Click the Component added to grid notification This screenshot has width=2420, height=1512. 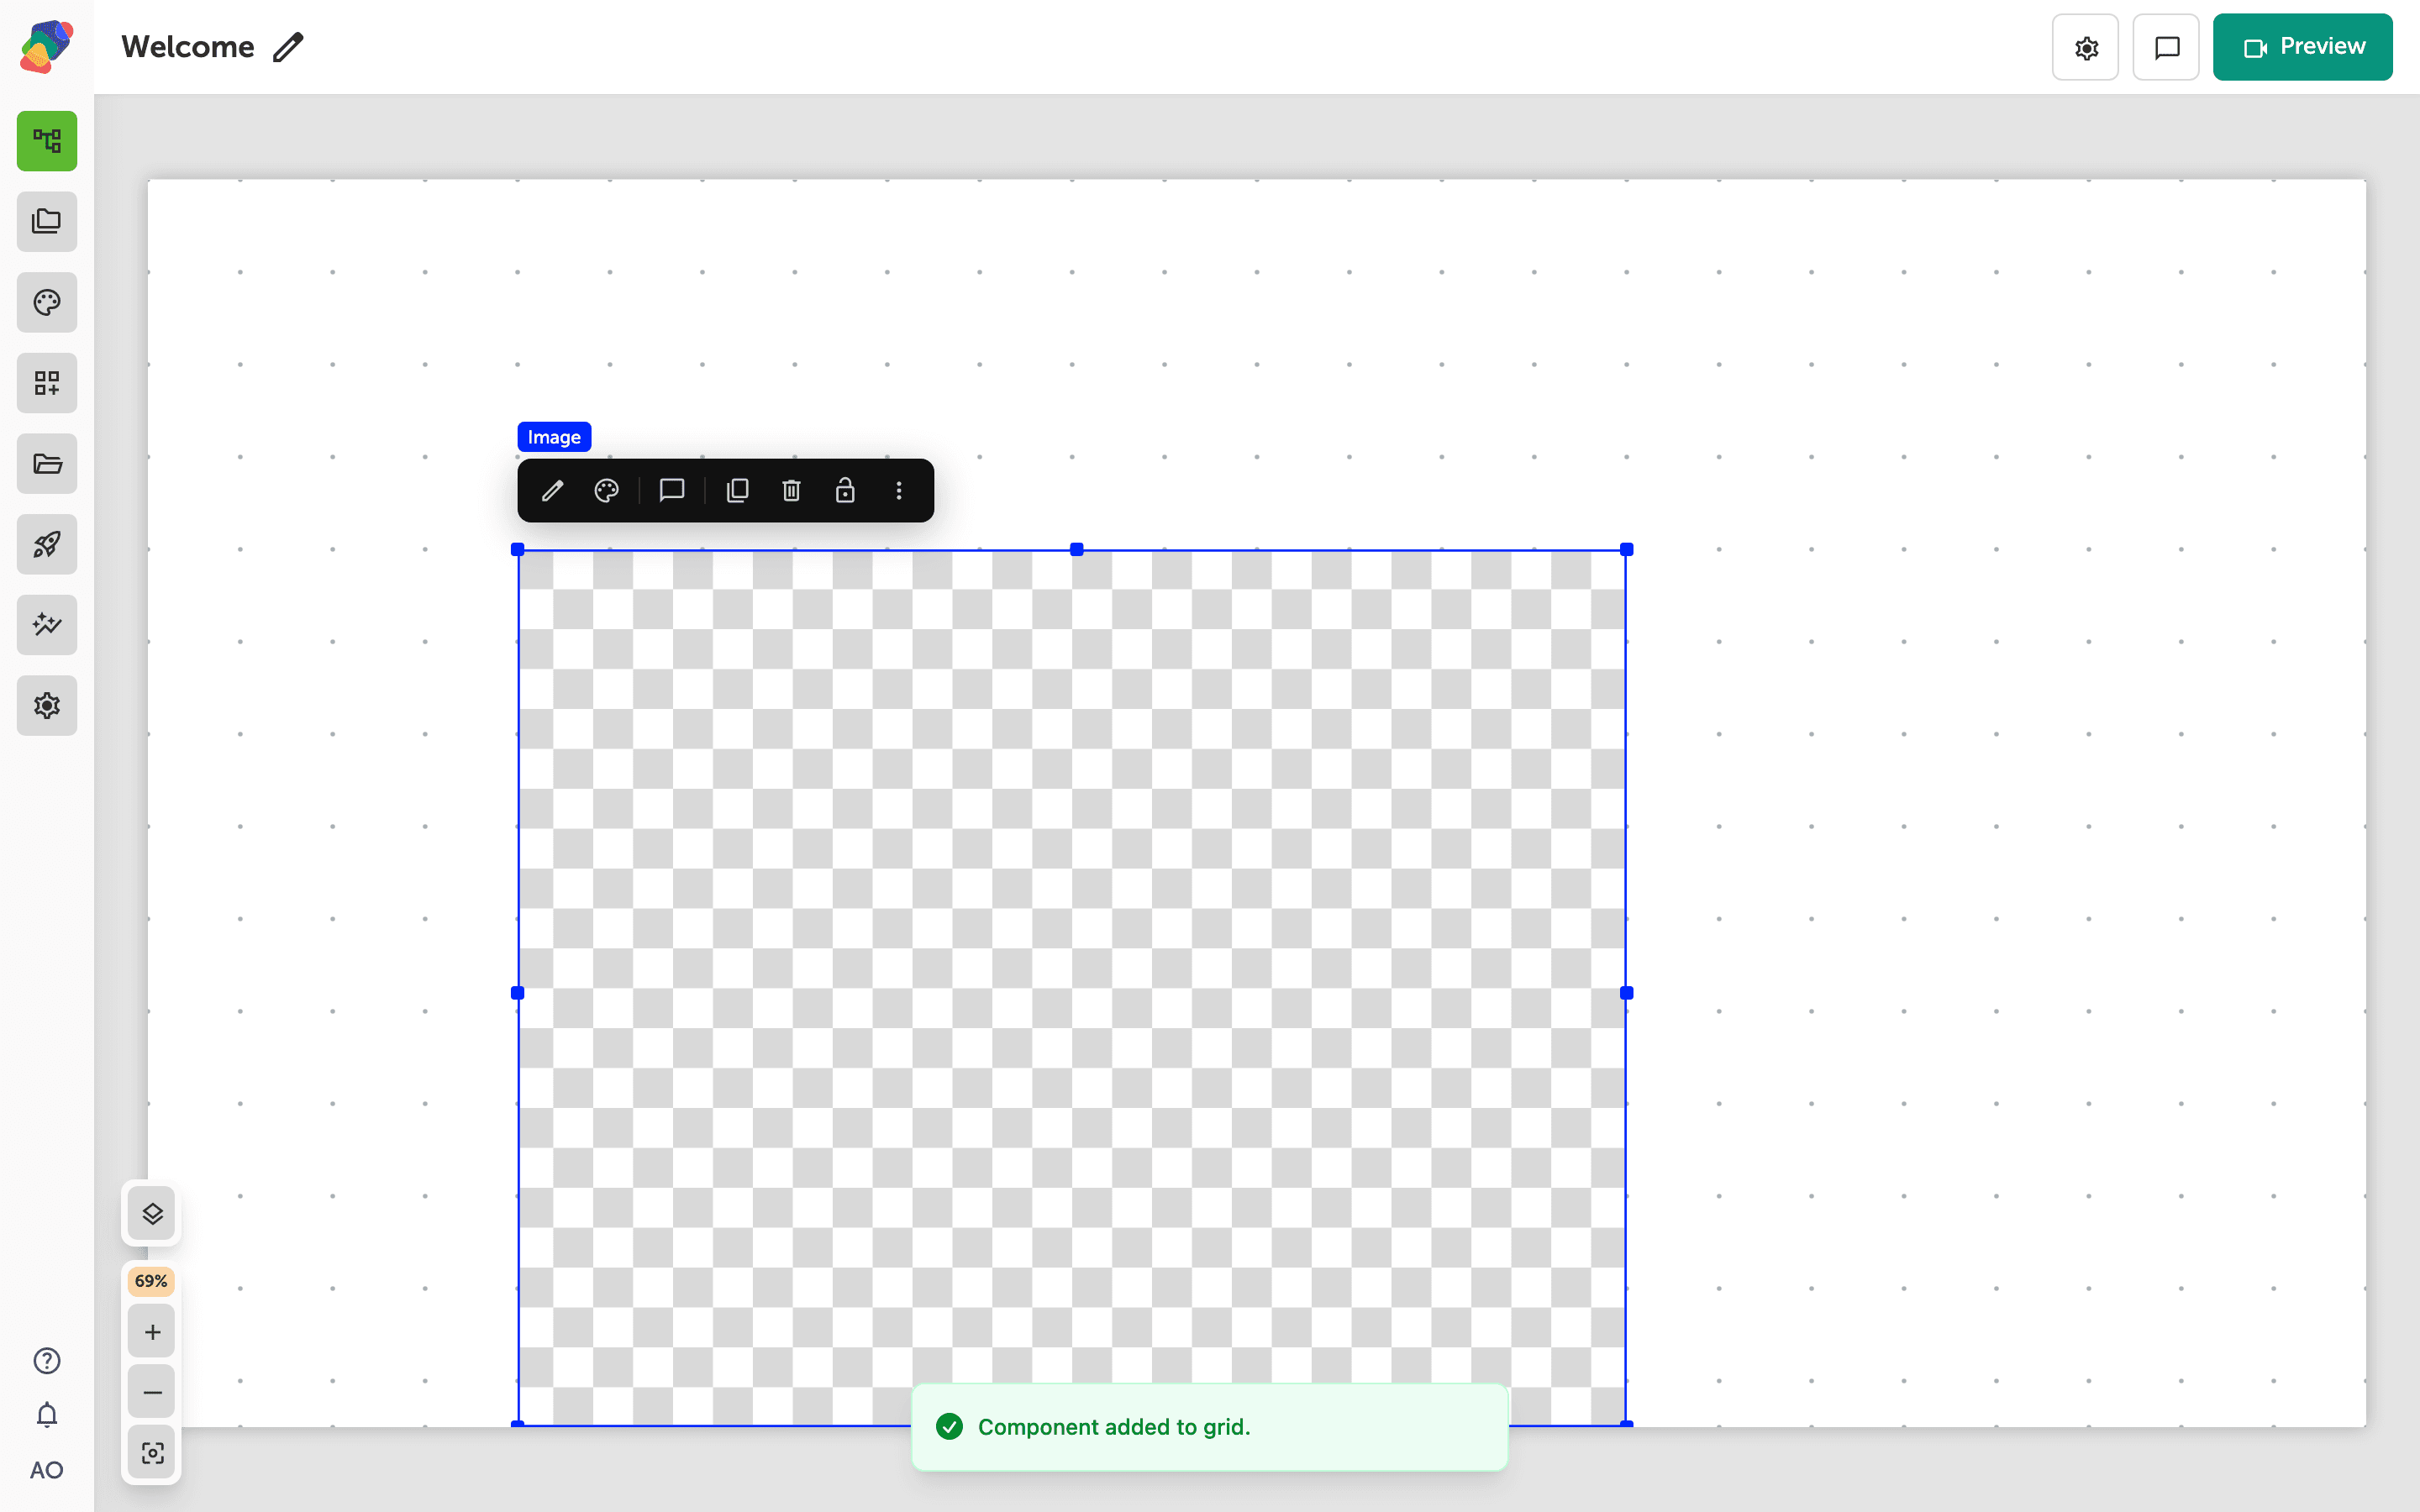1210,1427
